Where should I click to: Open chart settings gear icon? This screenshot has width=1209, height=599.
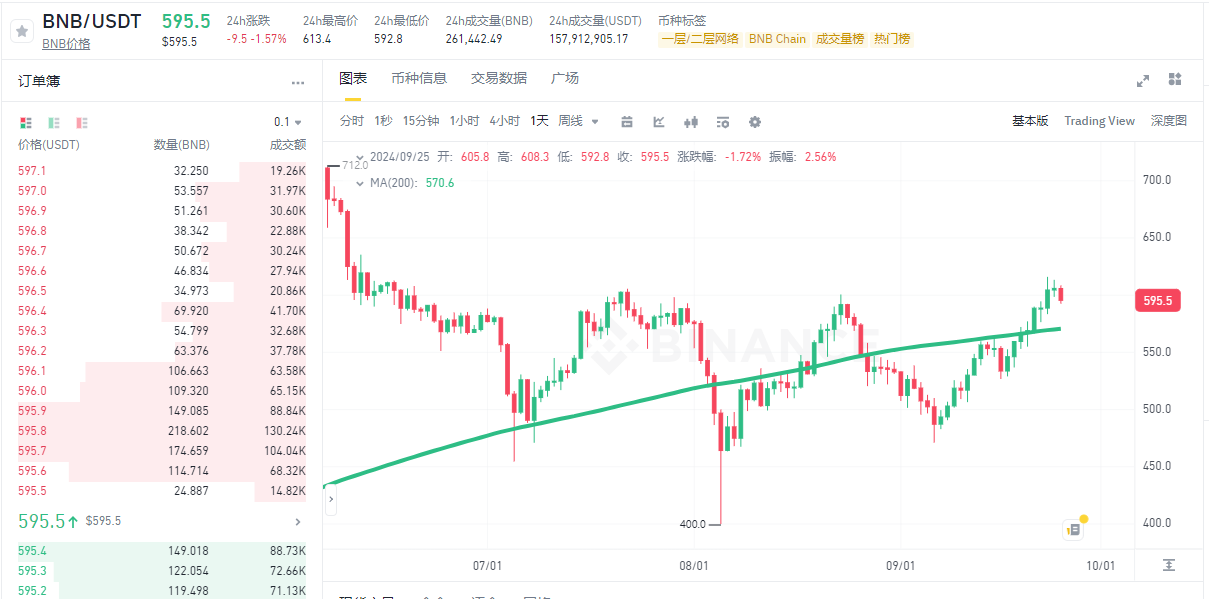(x=755, y=122)
